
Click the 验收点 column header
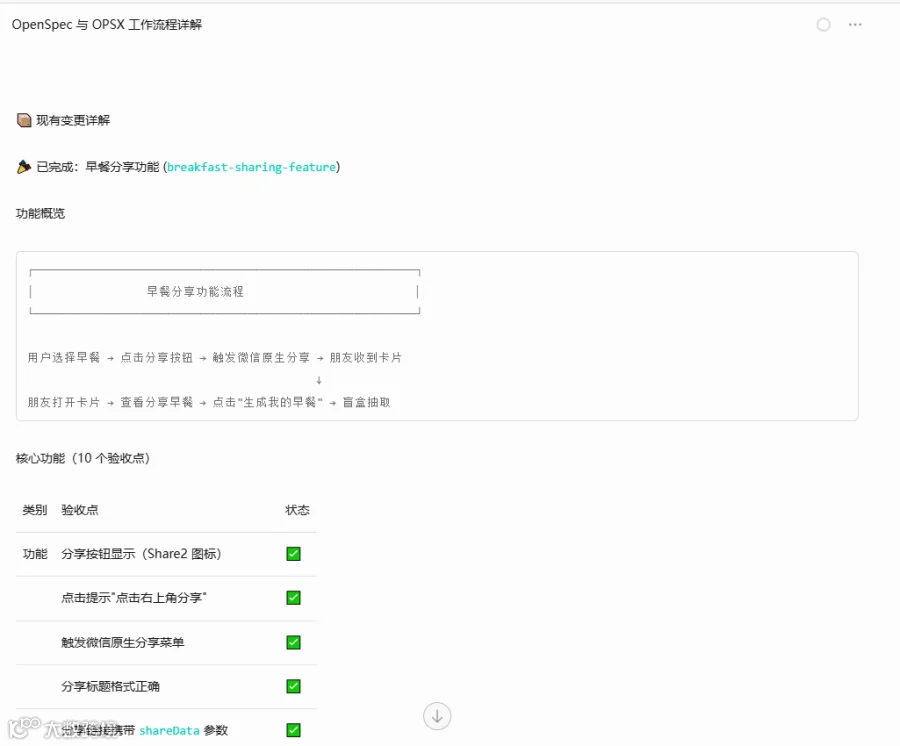80,510
